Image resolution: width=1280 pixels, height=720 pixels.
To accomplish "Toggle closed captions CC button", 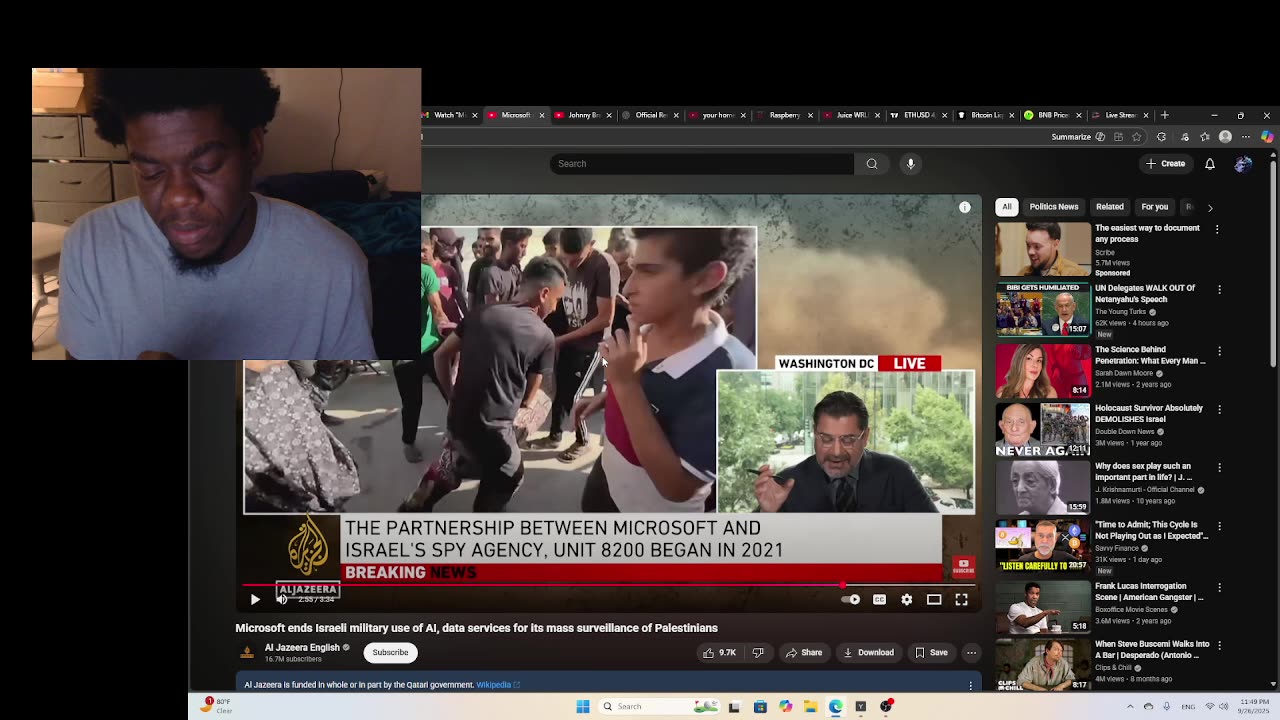I will tap(879, 599).
